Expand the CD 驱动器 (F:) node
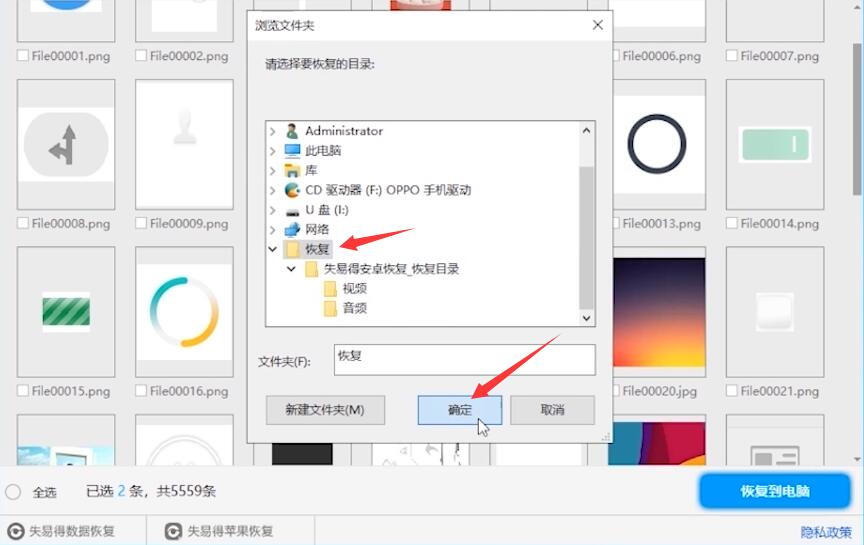Screen dimensions: 864x545 point(272,190)
